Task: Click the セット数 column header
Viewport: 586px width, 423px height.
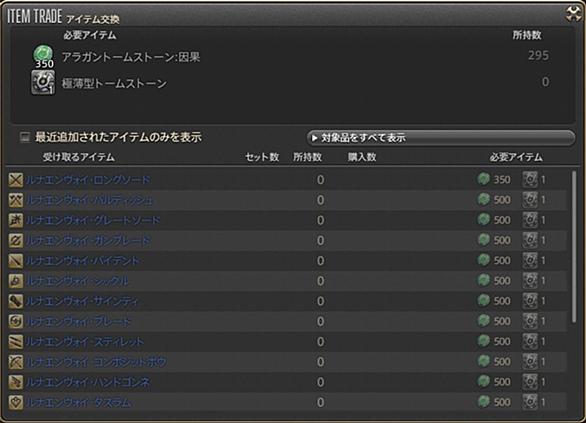Action: [x=262, y=157]
